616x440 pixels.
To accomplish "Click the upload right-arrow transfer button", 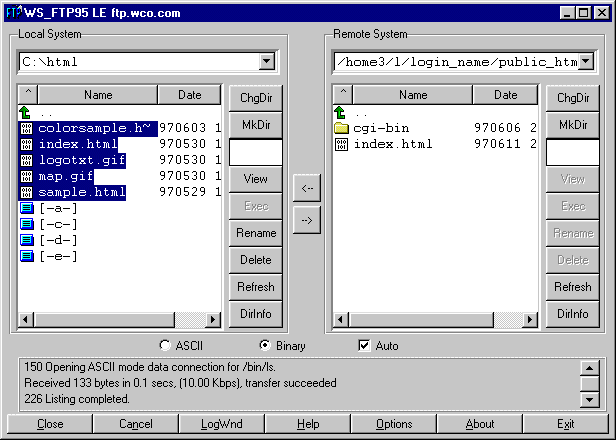I will 307,220.
